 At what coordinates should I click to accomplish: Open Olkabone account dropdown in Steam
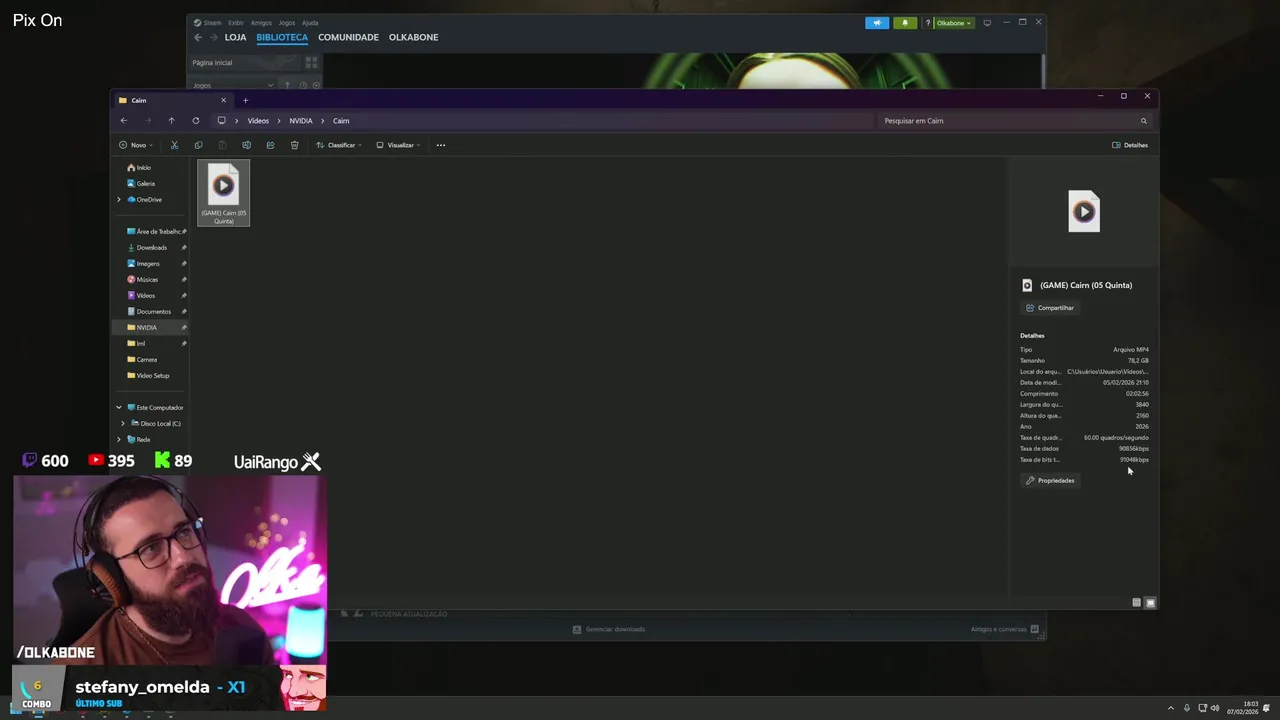(x=954, y=23)
